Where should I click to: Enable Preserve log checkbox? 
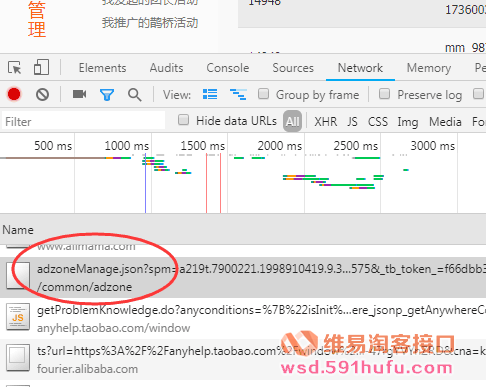coord(384,94)
